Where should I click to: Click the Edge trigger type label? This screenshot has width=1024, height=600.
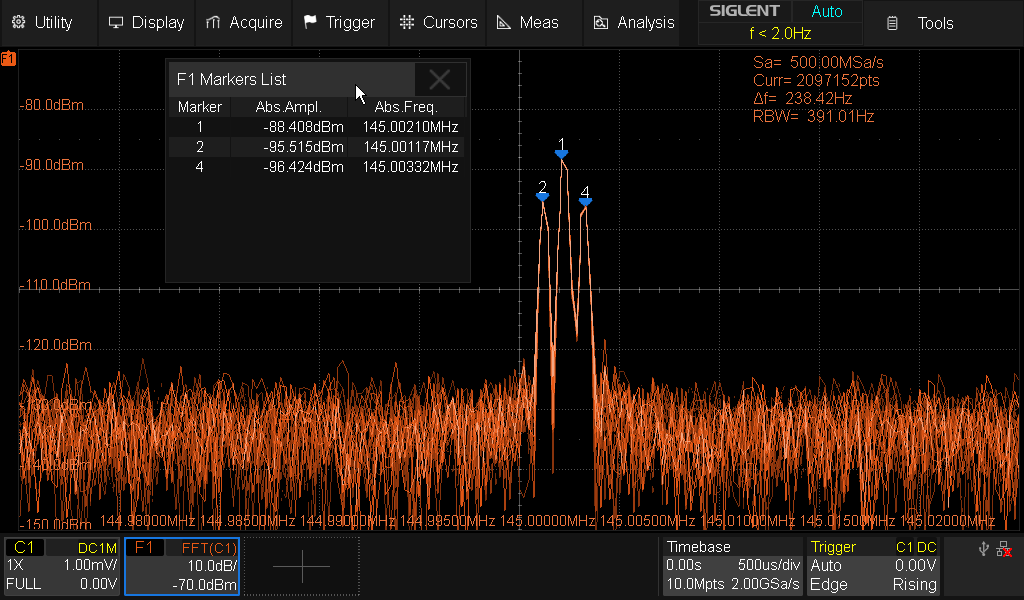pyautogui.click(x=828, y=584)
